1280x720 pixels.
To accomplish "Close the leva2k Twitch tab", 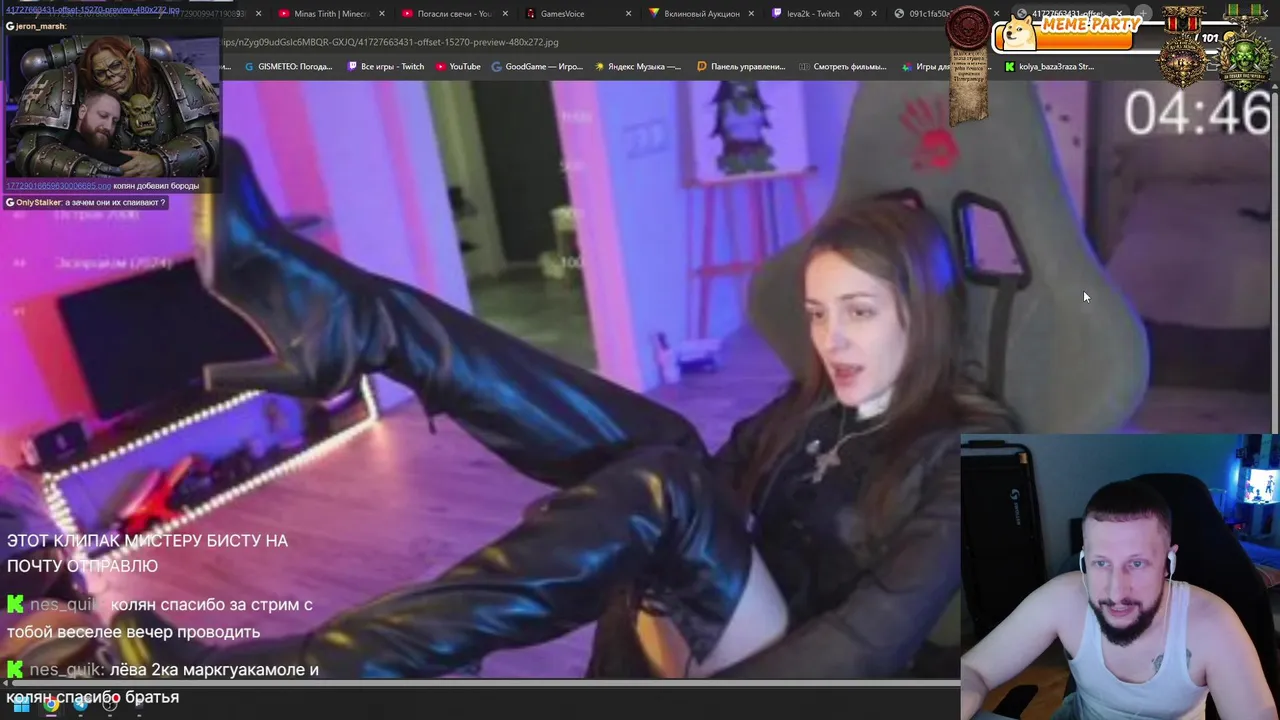I will (874, 14).
